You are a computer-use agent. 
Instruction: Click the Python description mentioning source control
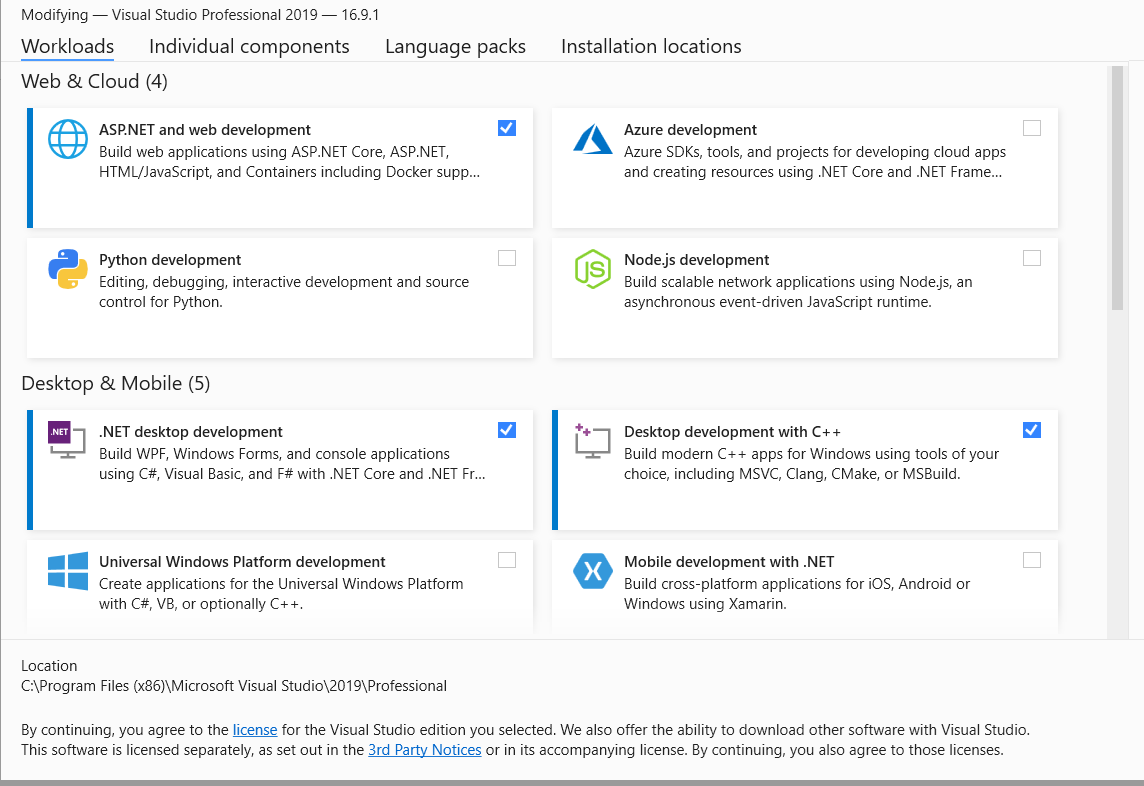click(x=284, y=292)
